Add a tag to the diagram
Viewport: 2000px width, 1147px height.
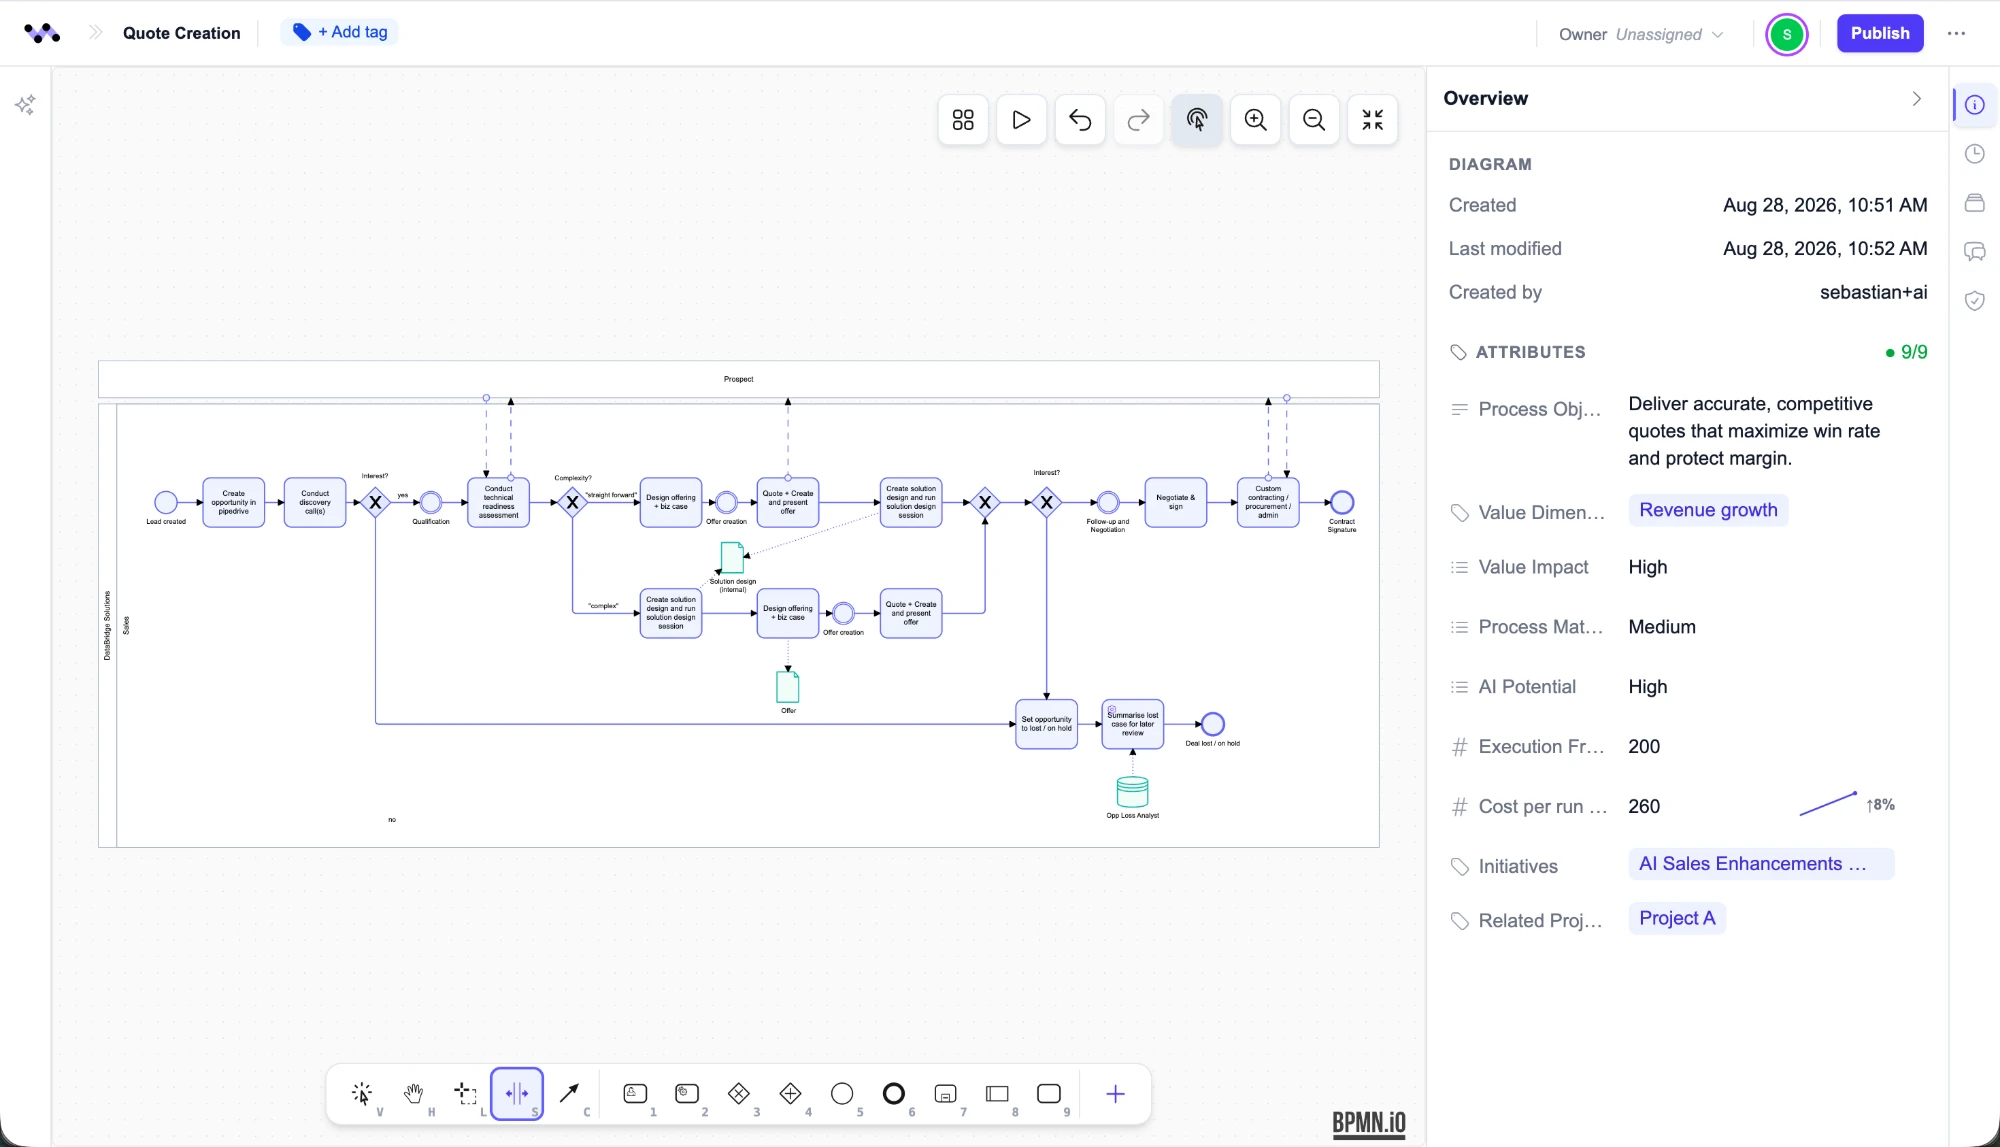click(x=340, y=32)
